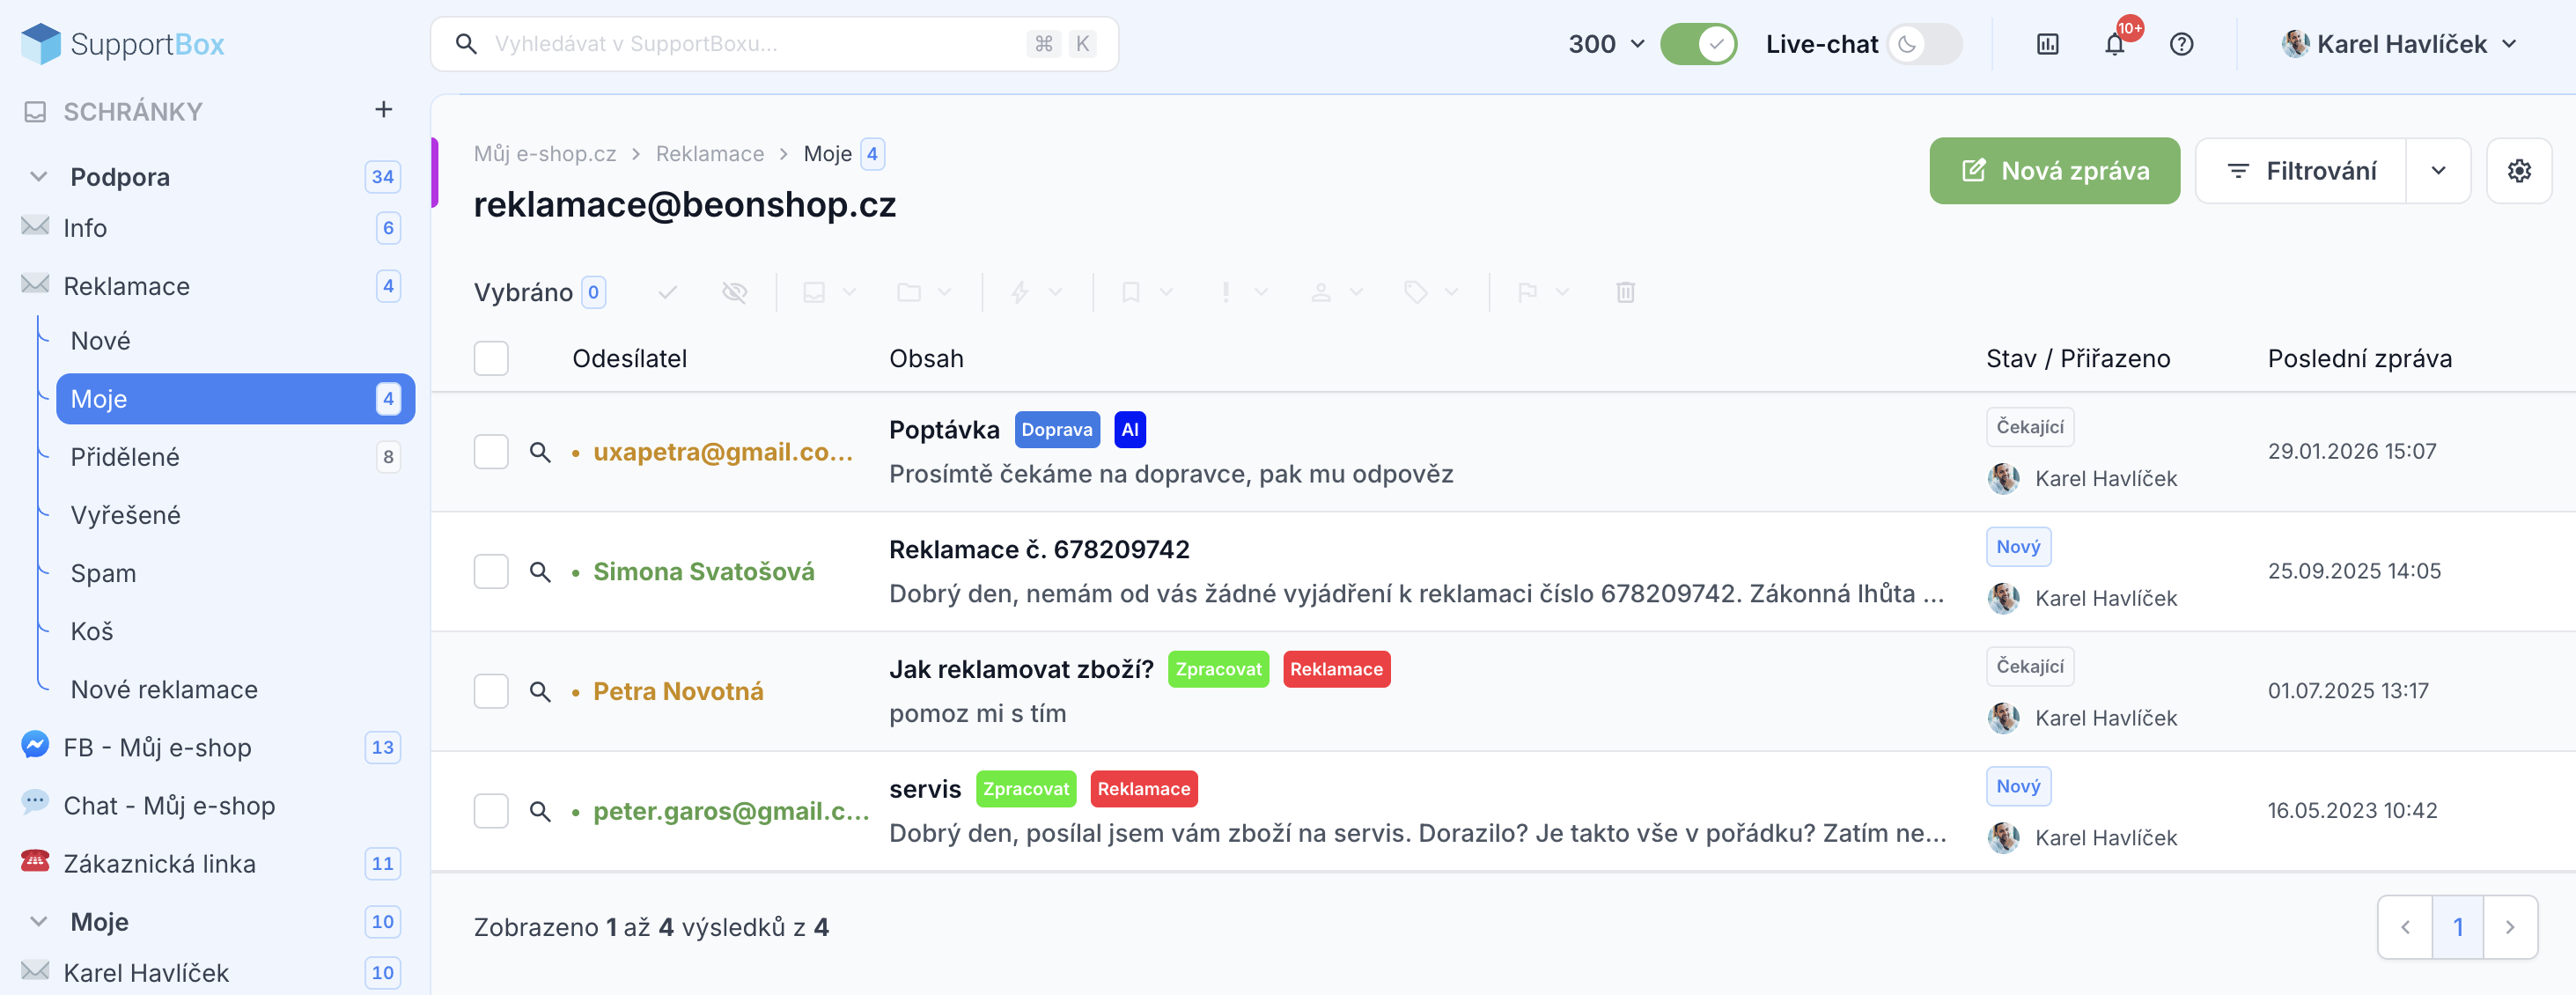Expand the Filtrování dropdown arrow
Screen dimensions: 2576x995
coord(2438,171)
